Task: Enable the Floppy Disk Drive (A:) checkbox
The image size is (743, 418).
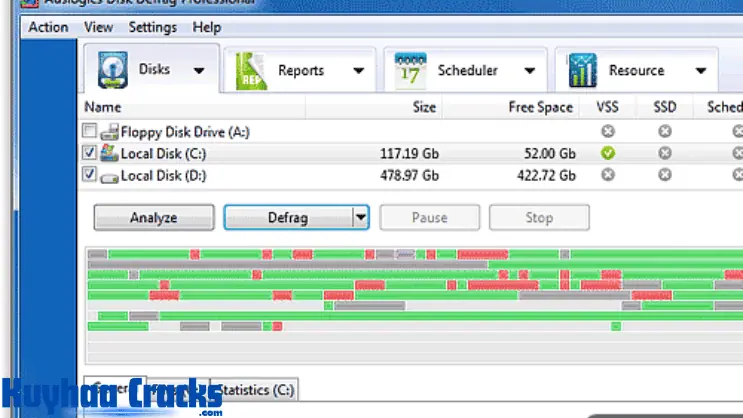Action: [91, 131]
